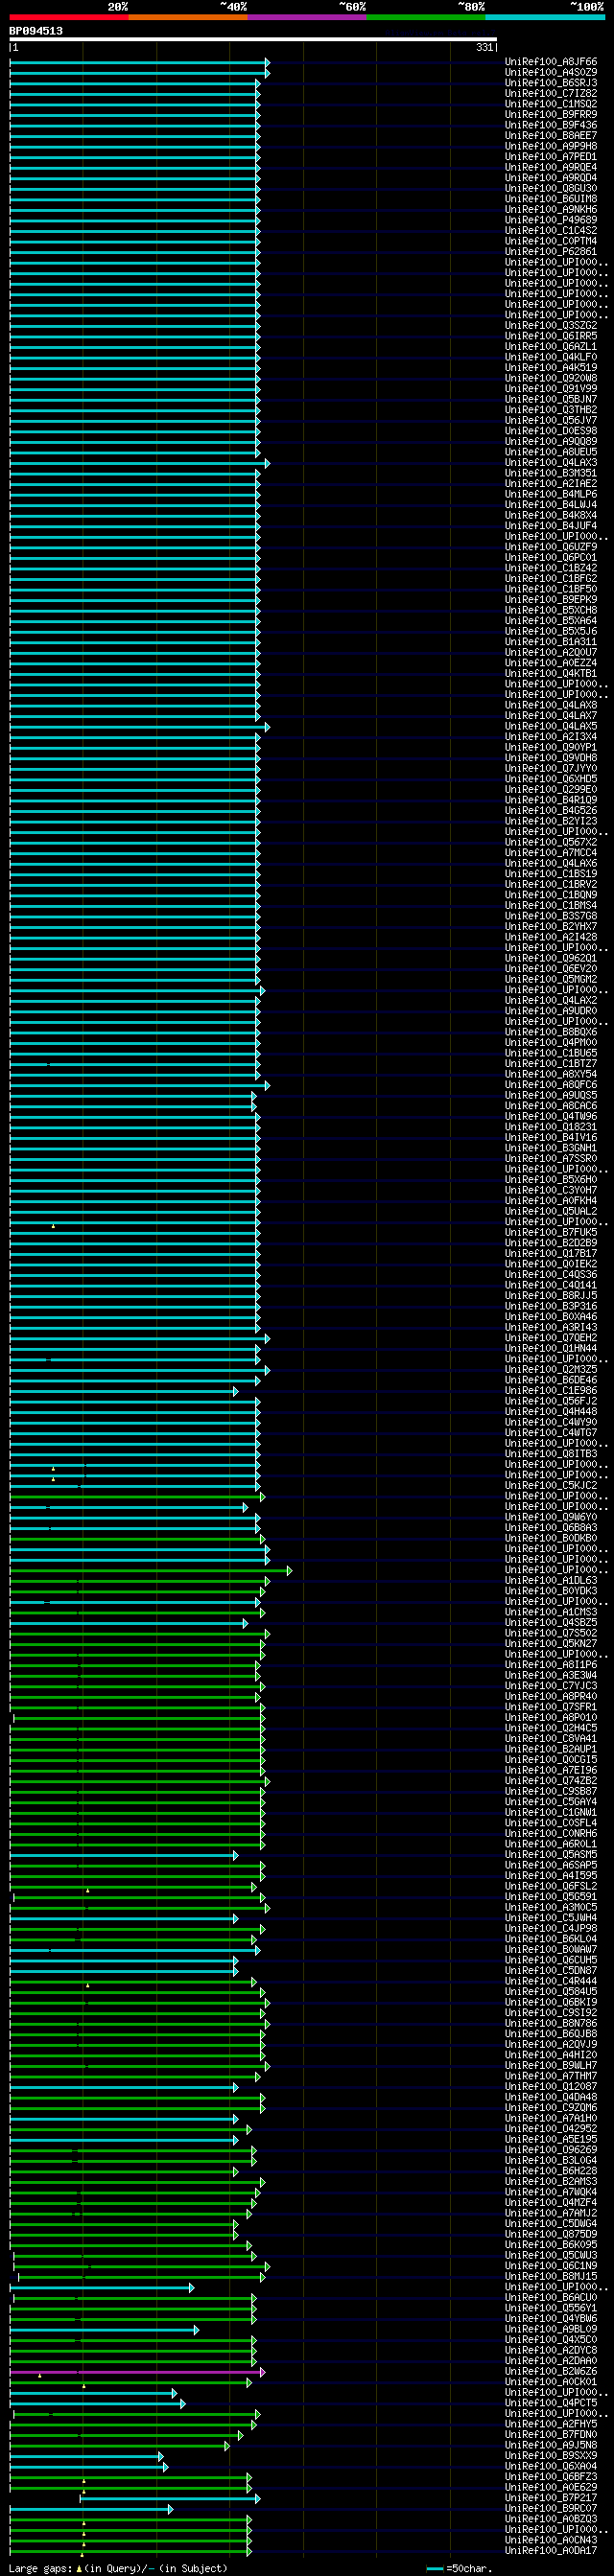Image resolution: width=614 pixels, height=2576 pixels.
Task: Select label UniRef100_B5X6H0
Action: coord(551,1180)
